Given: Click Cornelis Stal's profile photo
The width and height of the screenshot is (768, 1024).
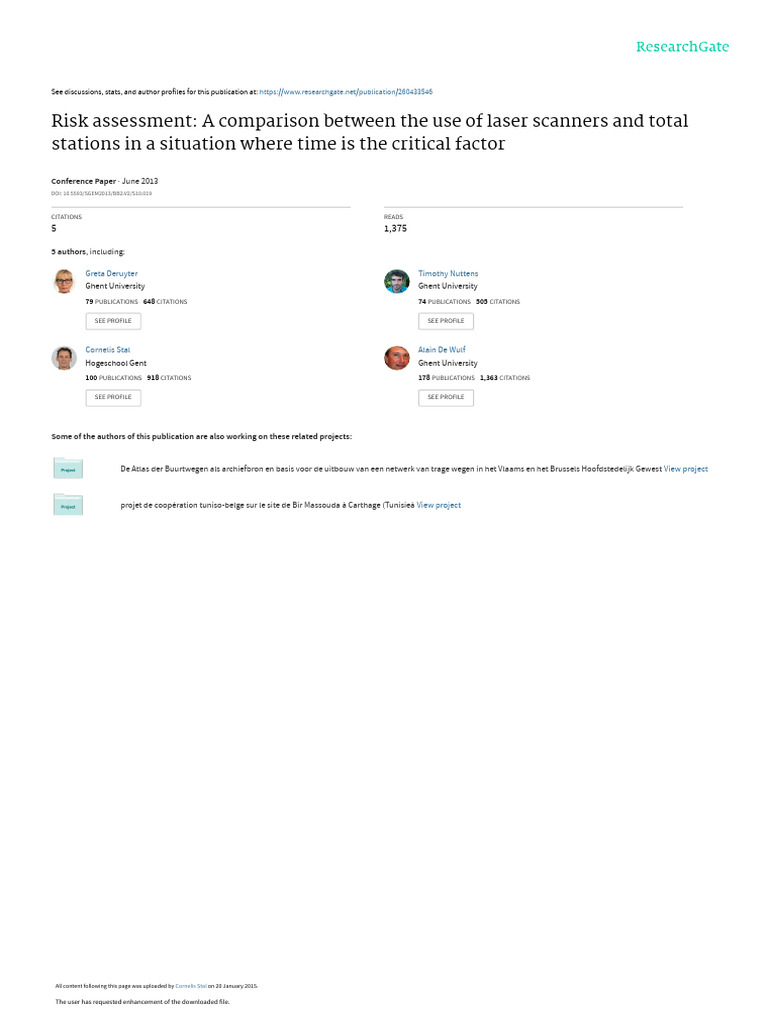Looking at the screenshot, I should tap(64, 358).
